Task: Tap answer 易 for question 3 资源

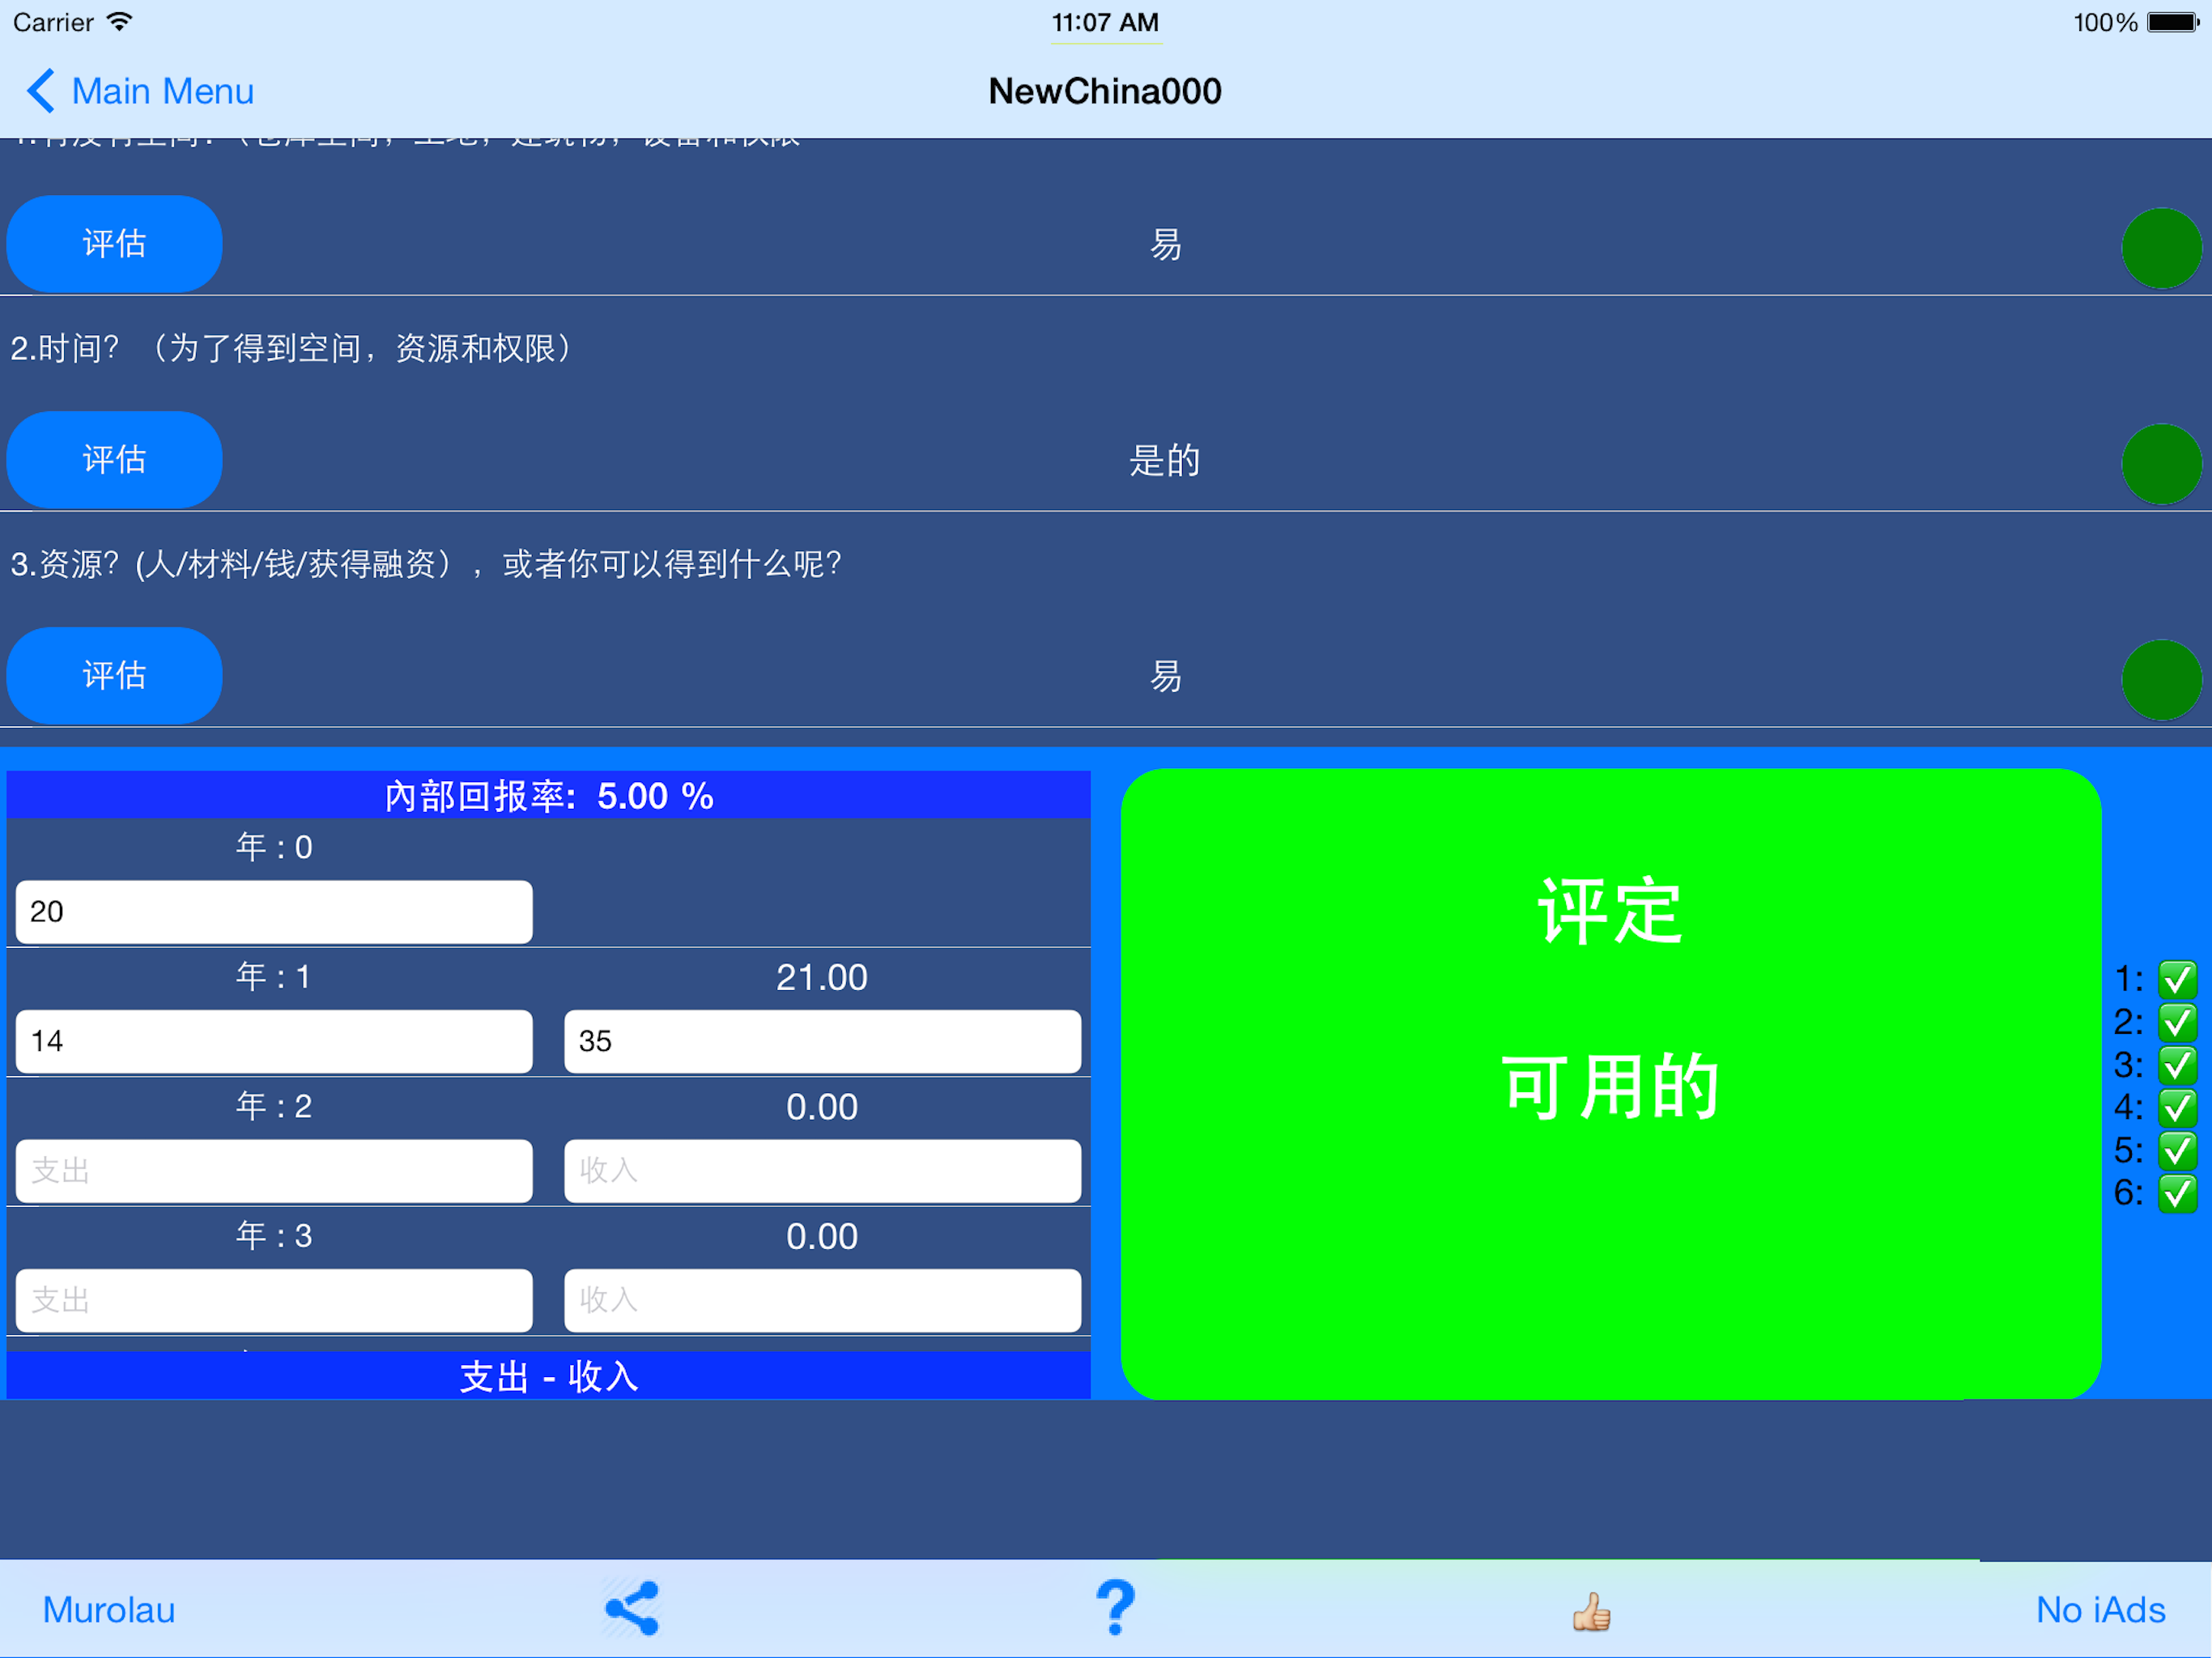Action: 1164,676
